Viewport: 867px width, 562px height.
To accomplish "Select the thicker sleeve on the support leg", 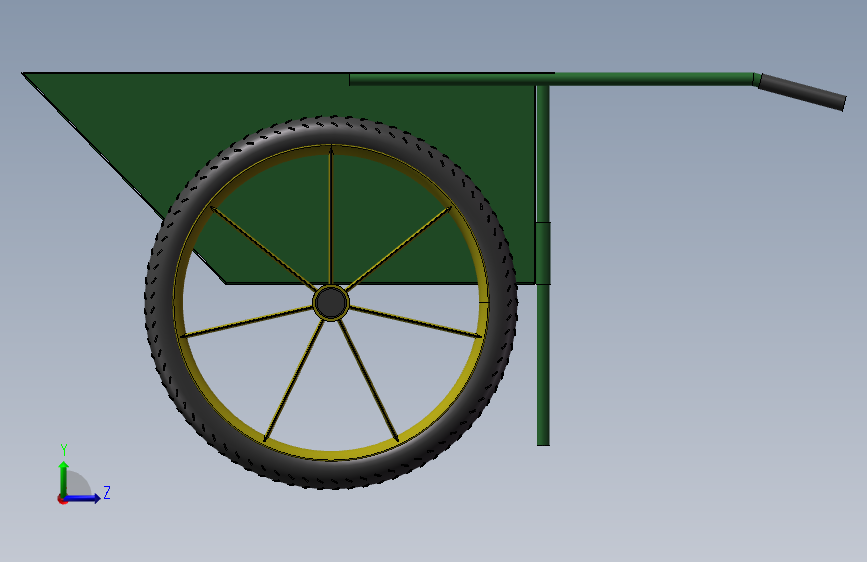I will 543,253.
